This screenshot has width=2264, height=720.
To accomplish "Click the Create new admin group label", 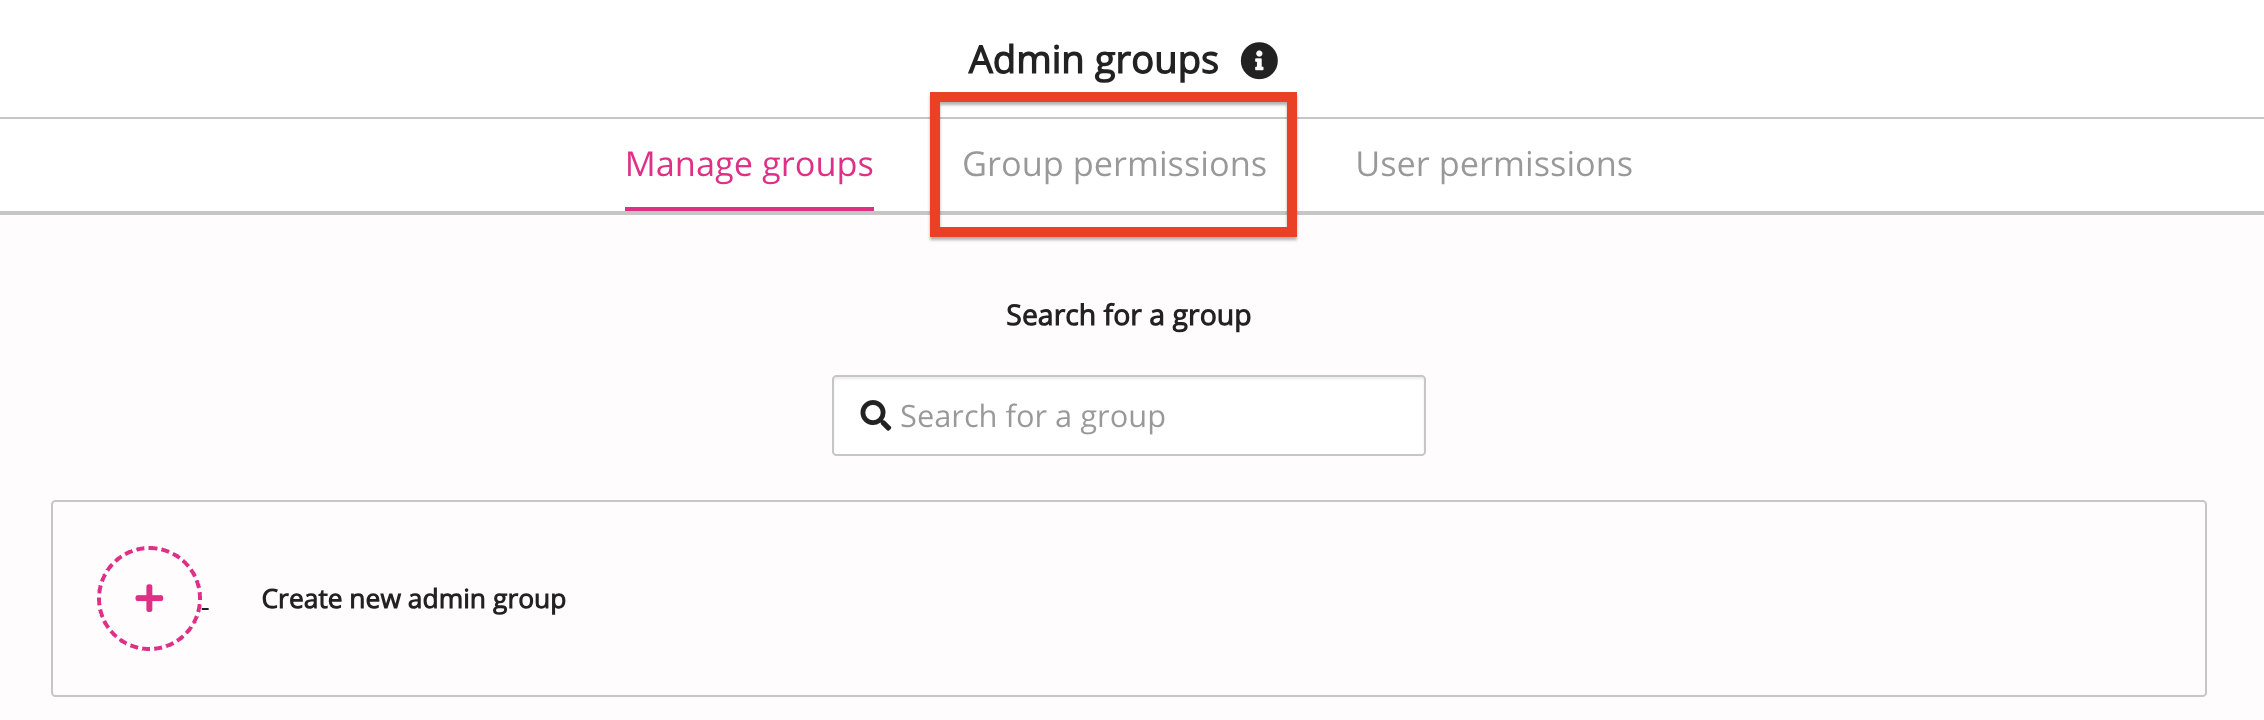I will [413, 599].
